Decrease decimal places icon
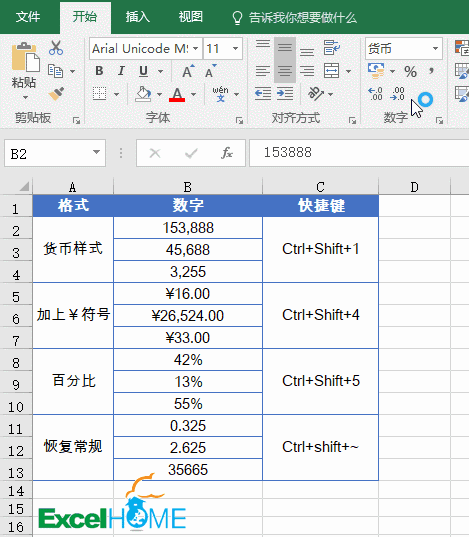 coord(397,93)
